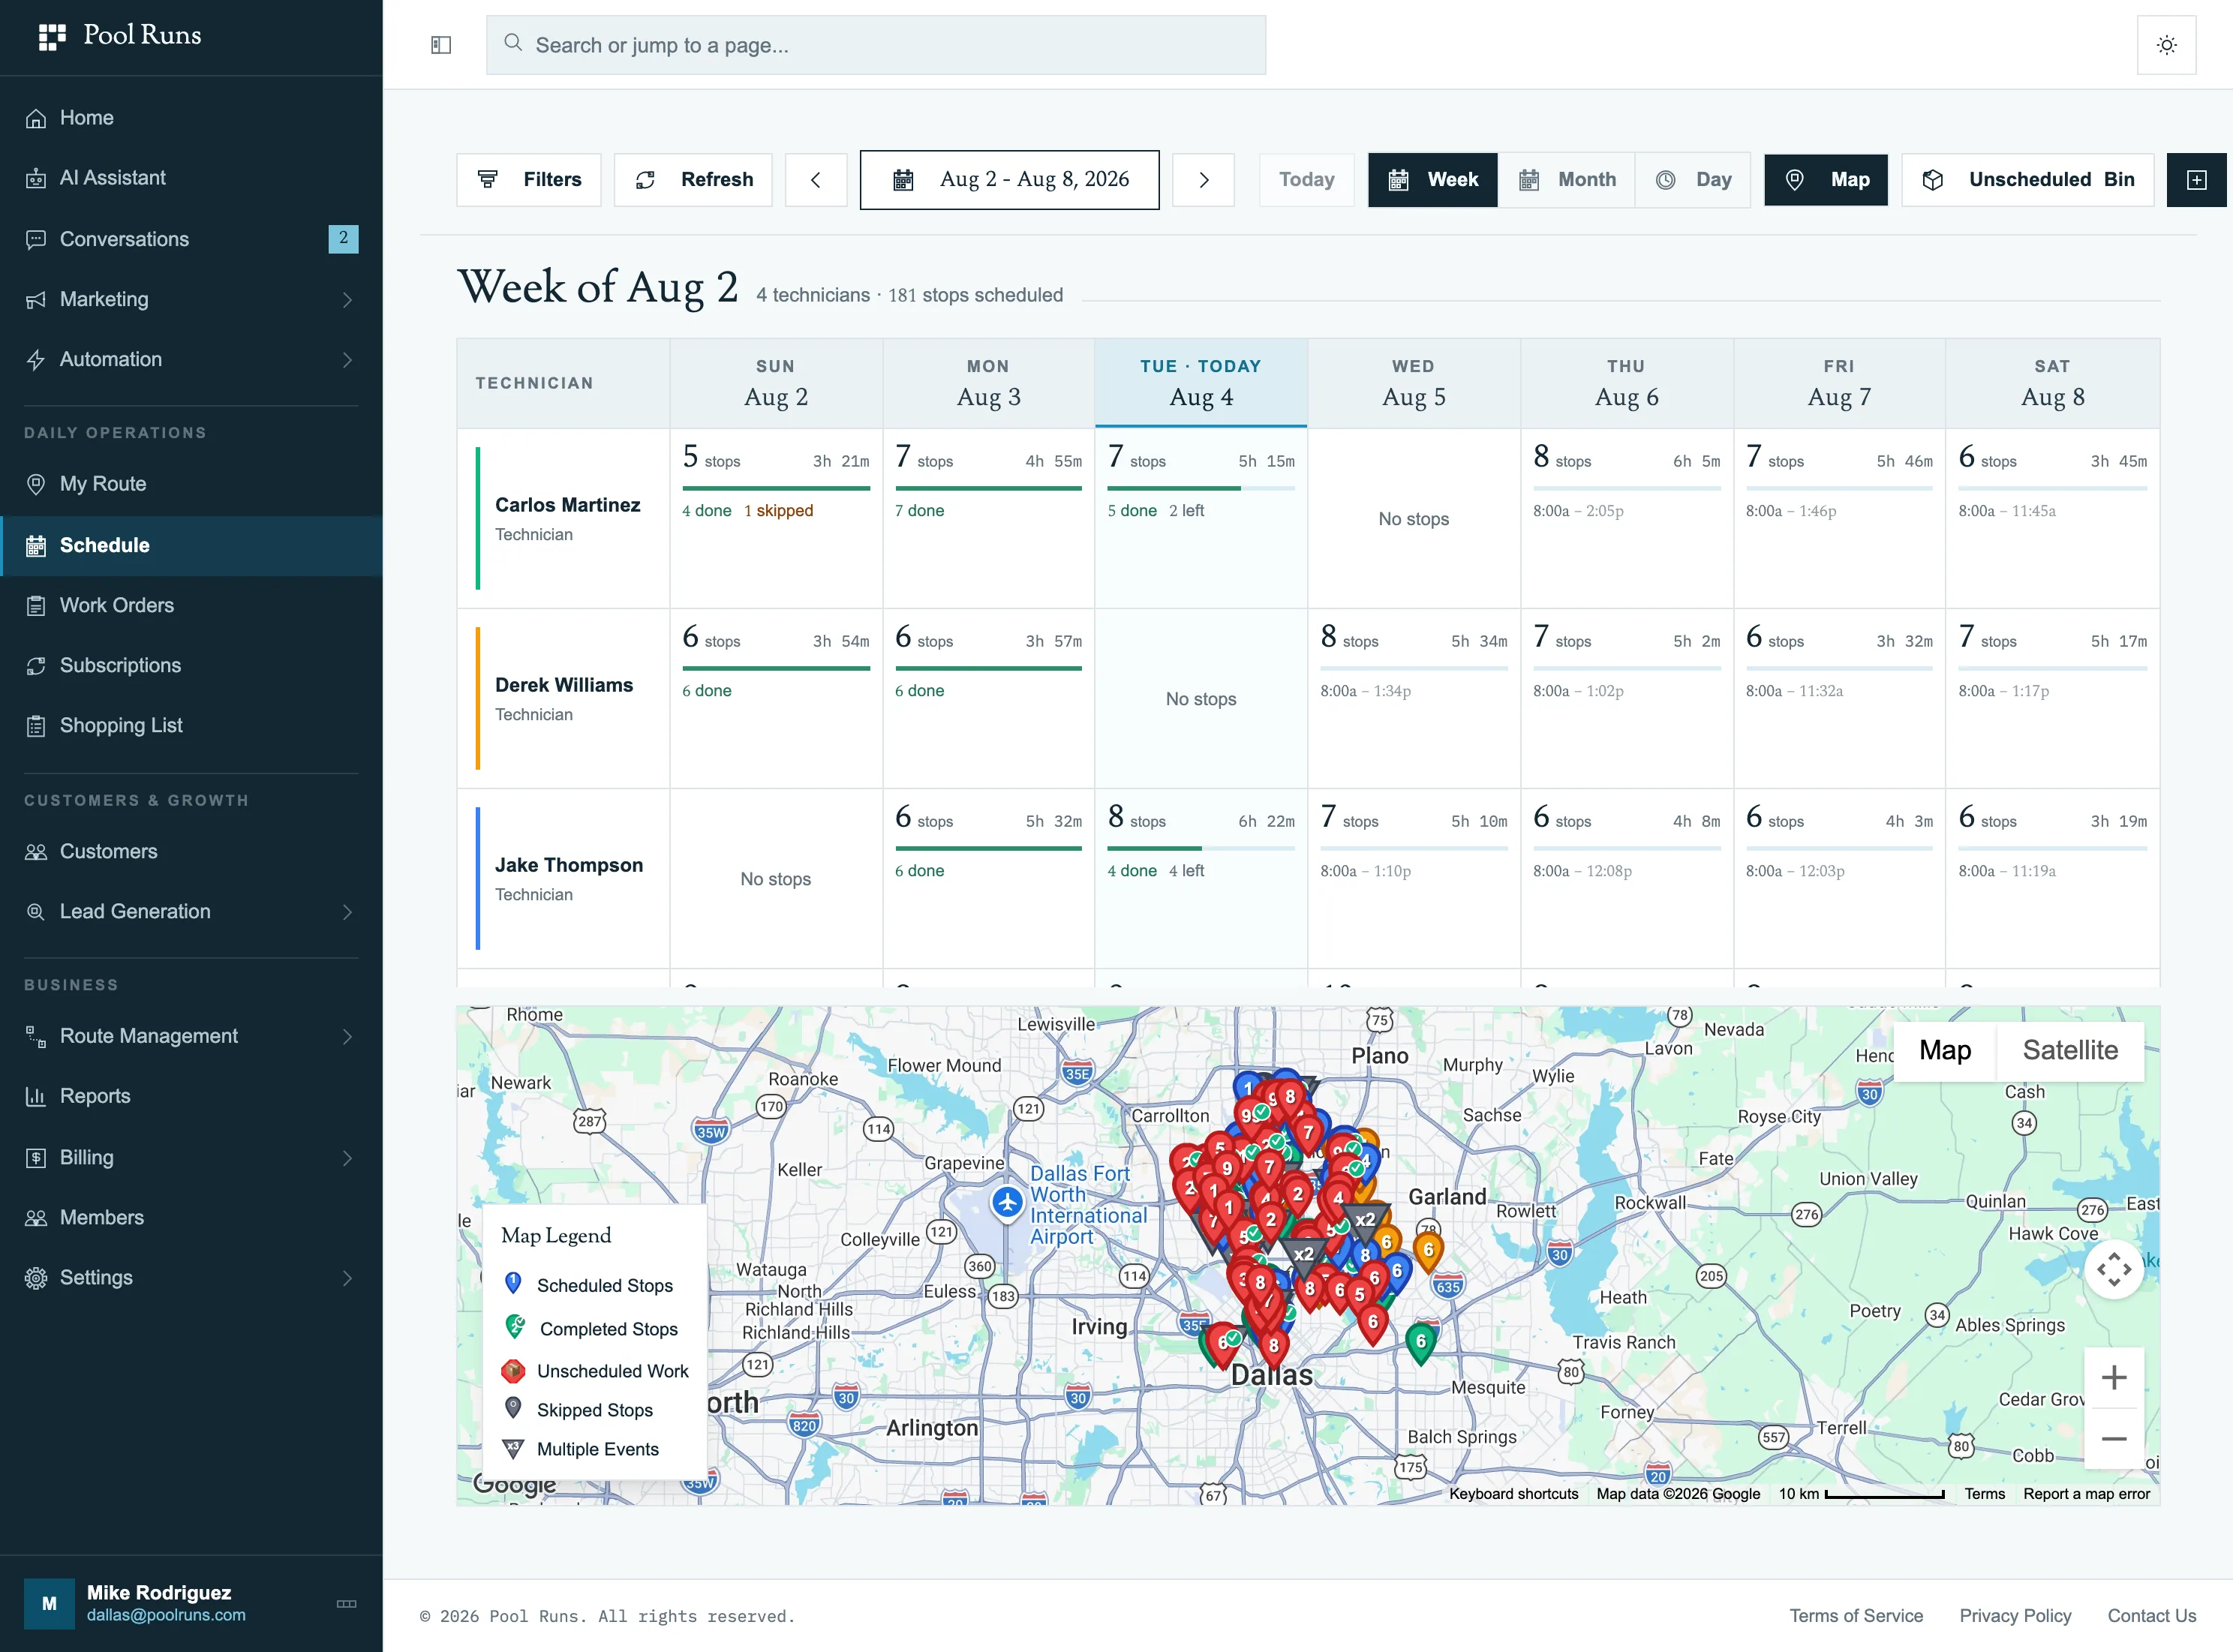The height and width of the screenshot is (1652, 2233).
Task: Click Derek Williams Monday Aug 3 progress bar
Action: pos(988,668)
